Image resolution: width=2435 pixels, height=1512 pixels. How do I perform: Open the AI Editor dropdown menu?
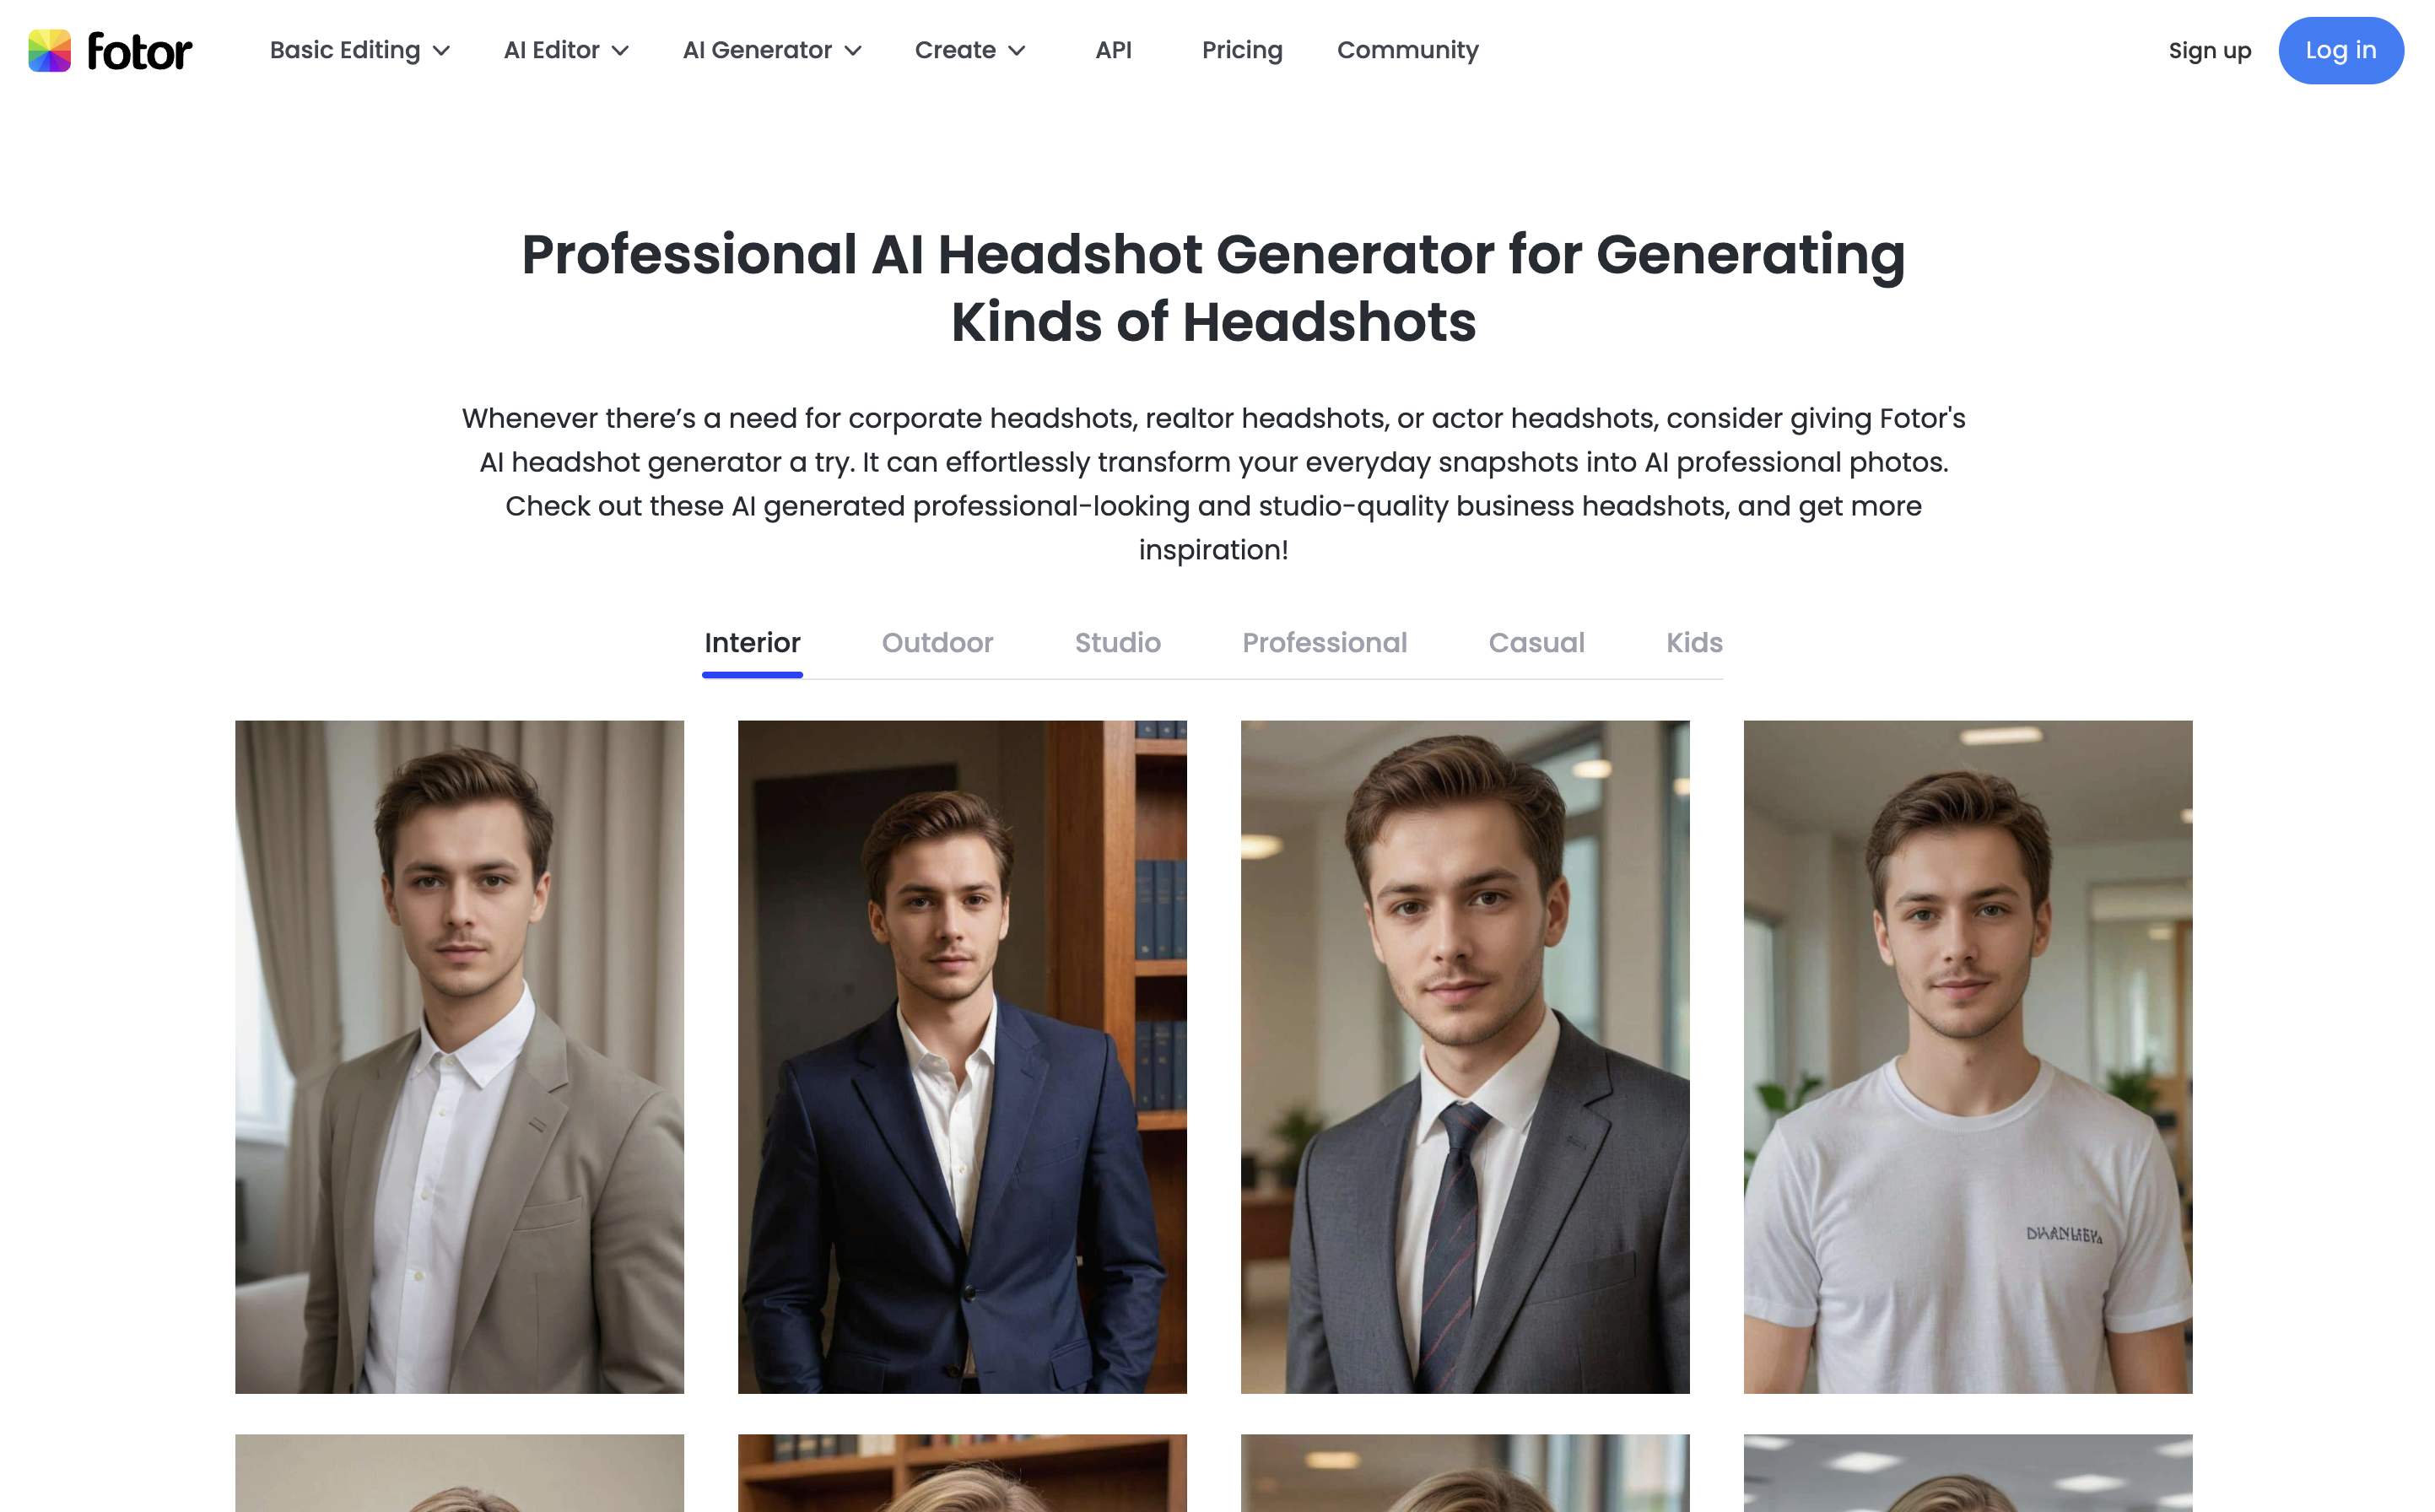(566, 50)
